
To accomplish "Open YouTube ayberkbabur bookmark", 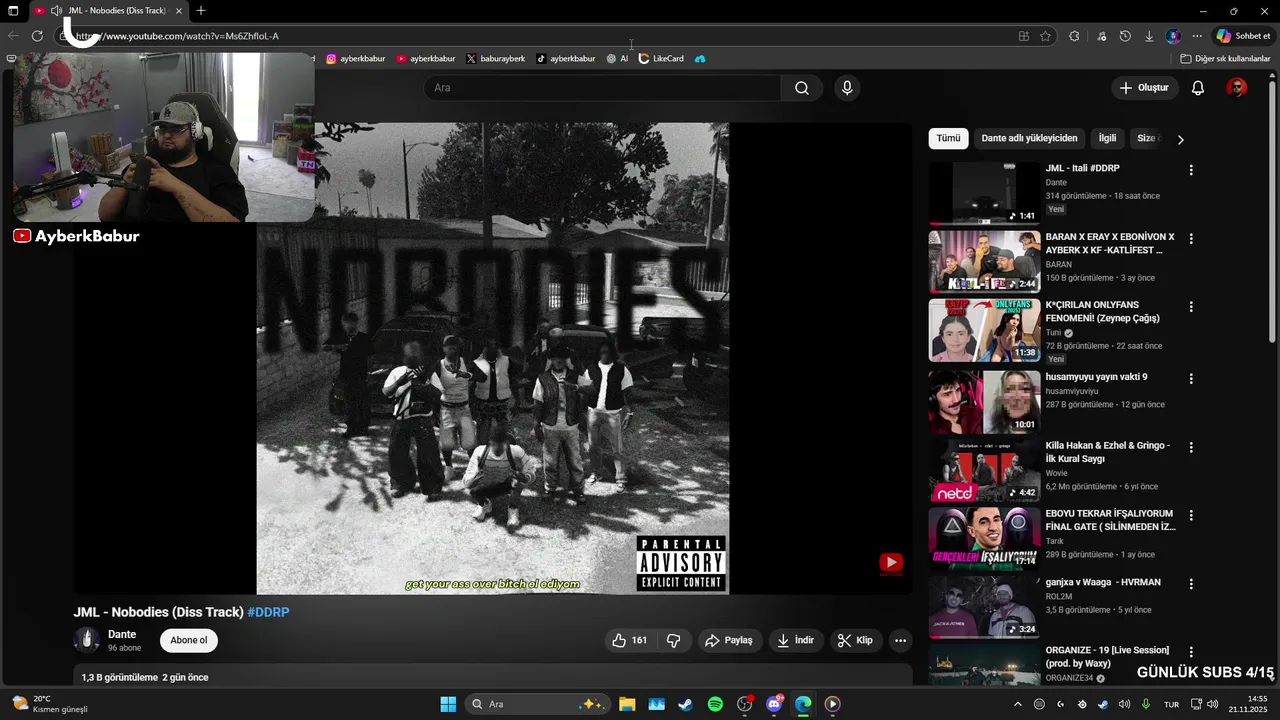I will 425,59.
